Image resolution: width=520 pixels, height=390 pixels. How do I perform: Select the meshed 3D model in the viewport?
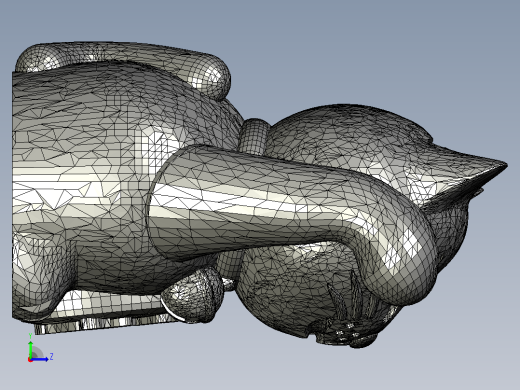click(260, 195)
